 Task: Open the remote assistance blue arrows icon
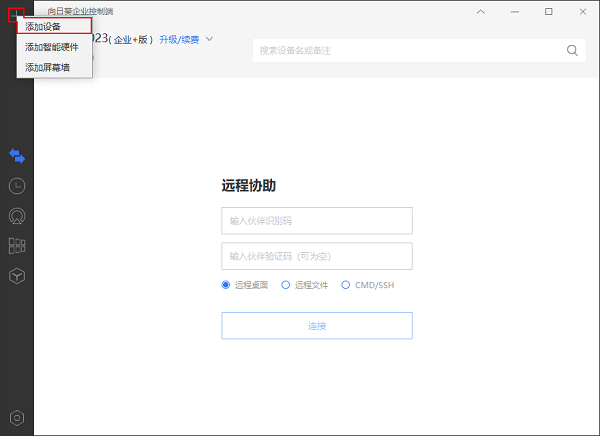pyautogui.click(x=17, y=156)
